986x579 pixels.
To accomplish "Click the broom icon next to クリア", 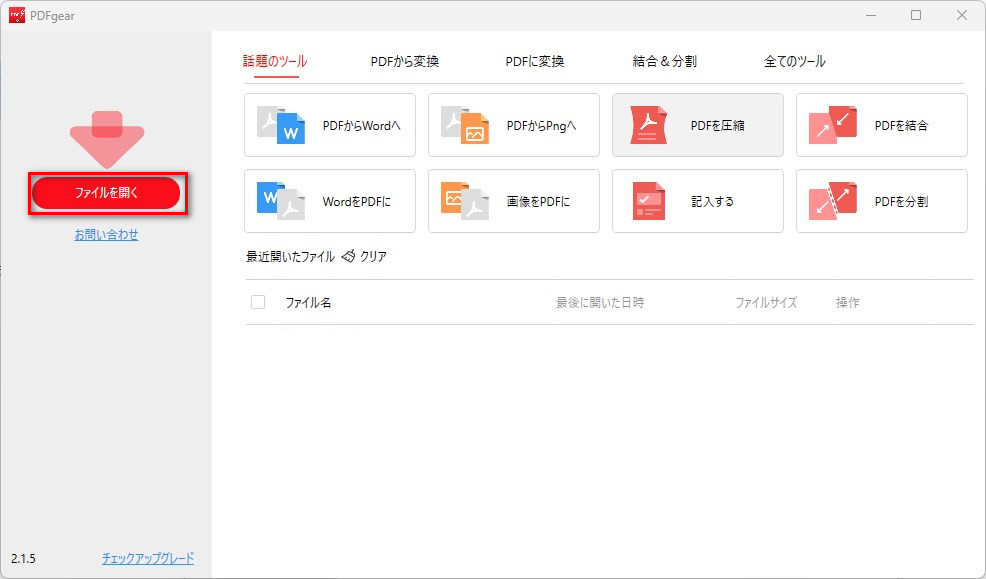I will click(349, 256).
